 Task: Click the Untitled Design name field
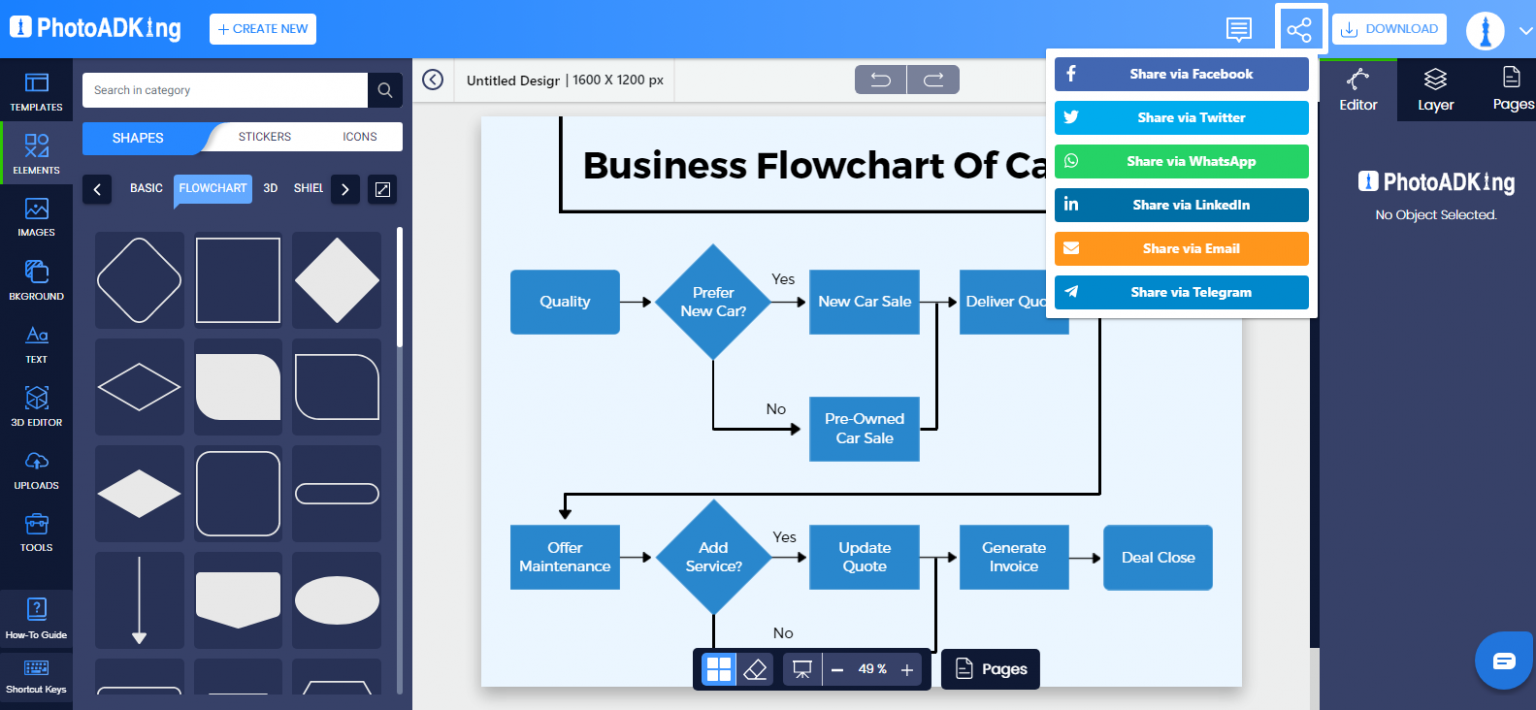pos(512,80)
